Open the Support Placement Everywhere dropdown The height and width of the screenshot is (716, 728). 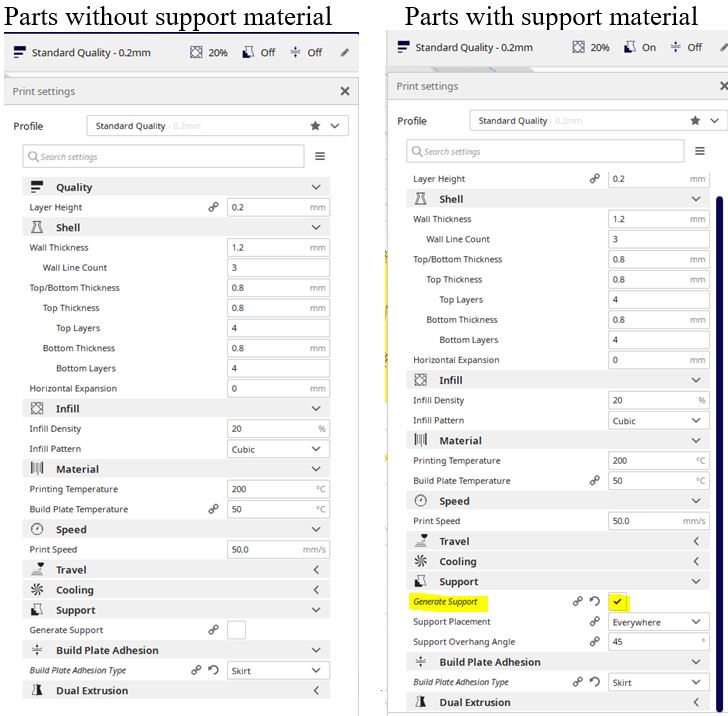point(659,622)
